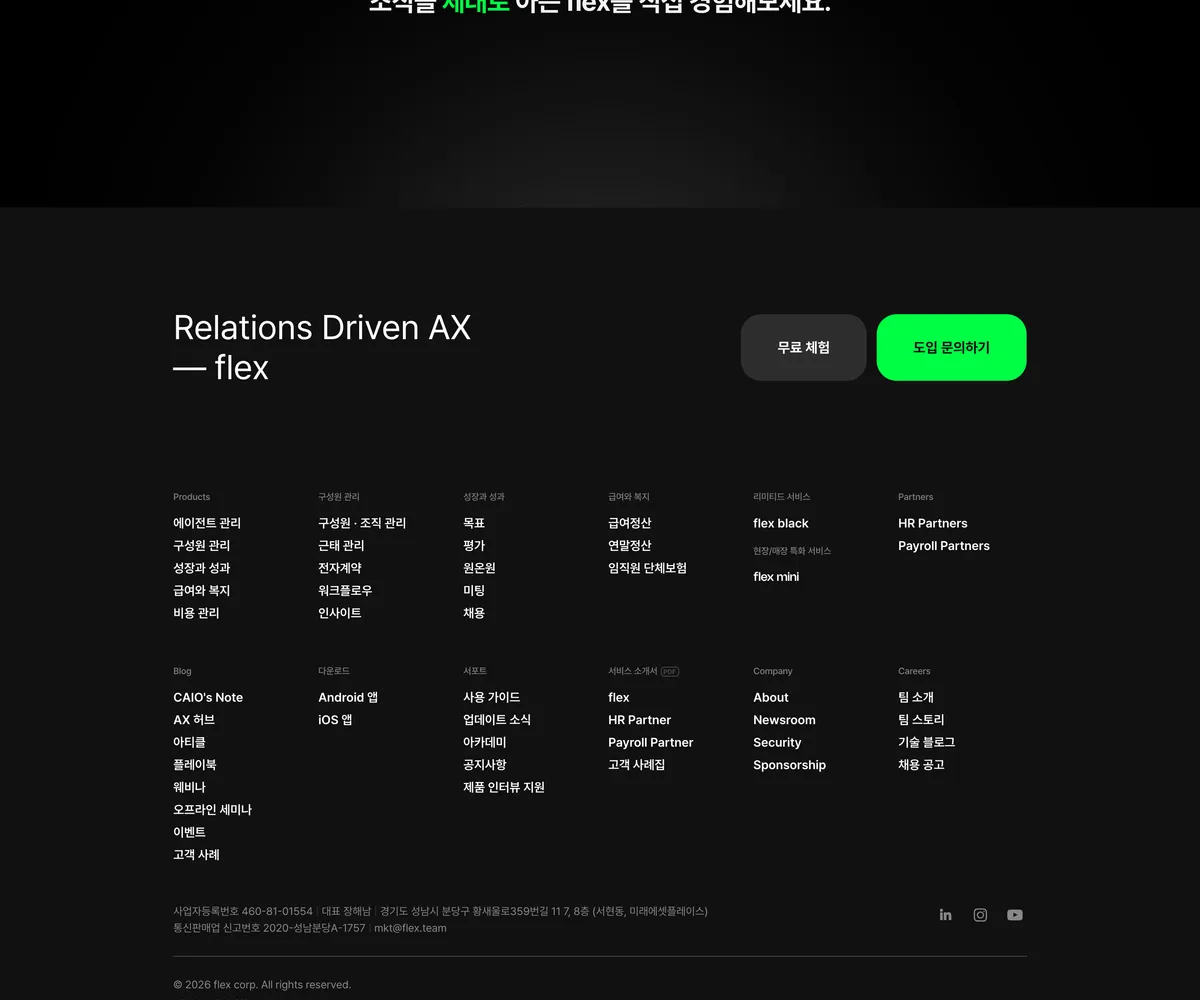Open Payroll Partners link under Partners

coord(944,546)
